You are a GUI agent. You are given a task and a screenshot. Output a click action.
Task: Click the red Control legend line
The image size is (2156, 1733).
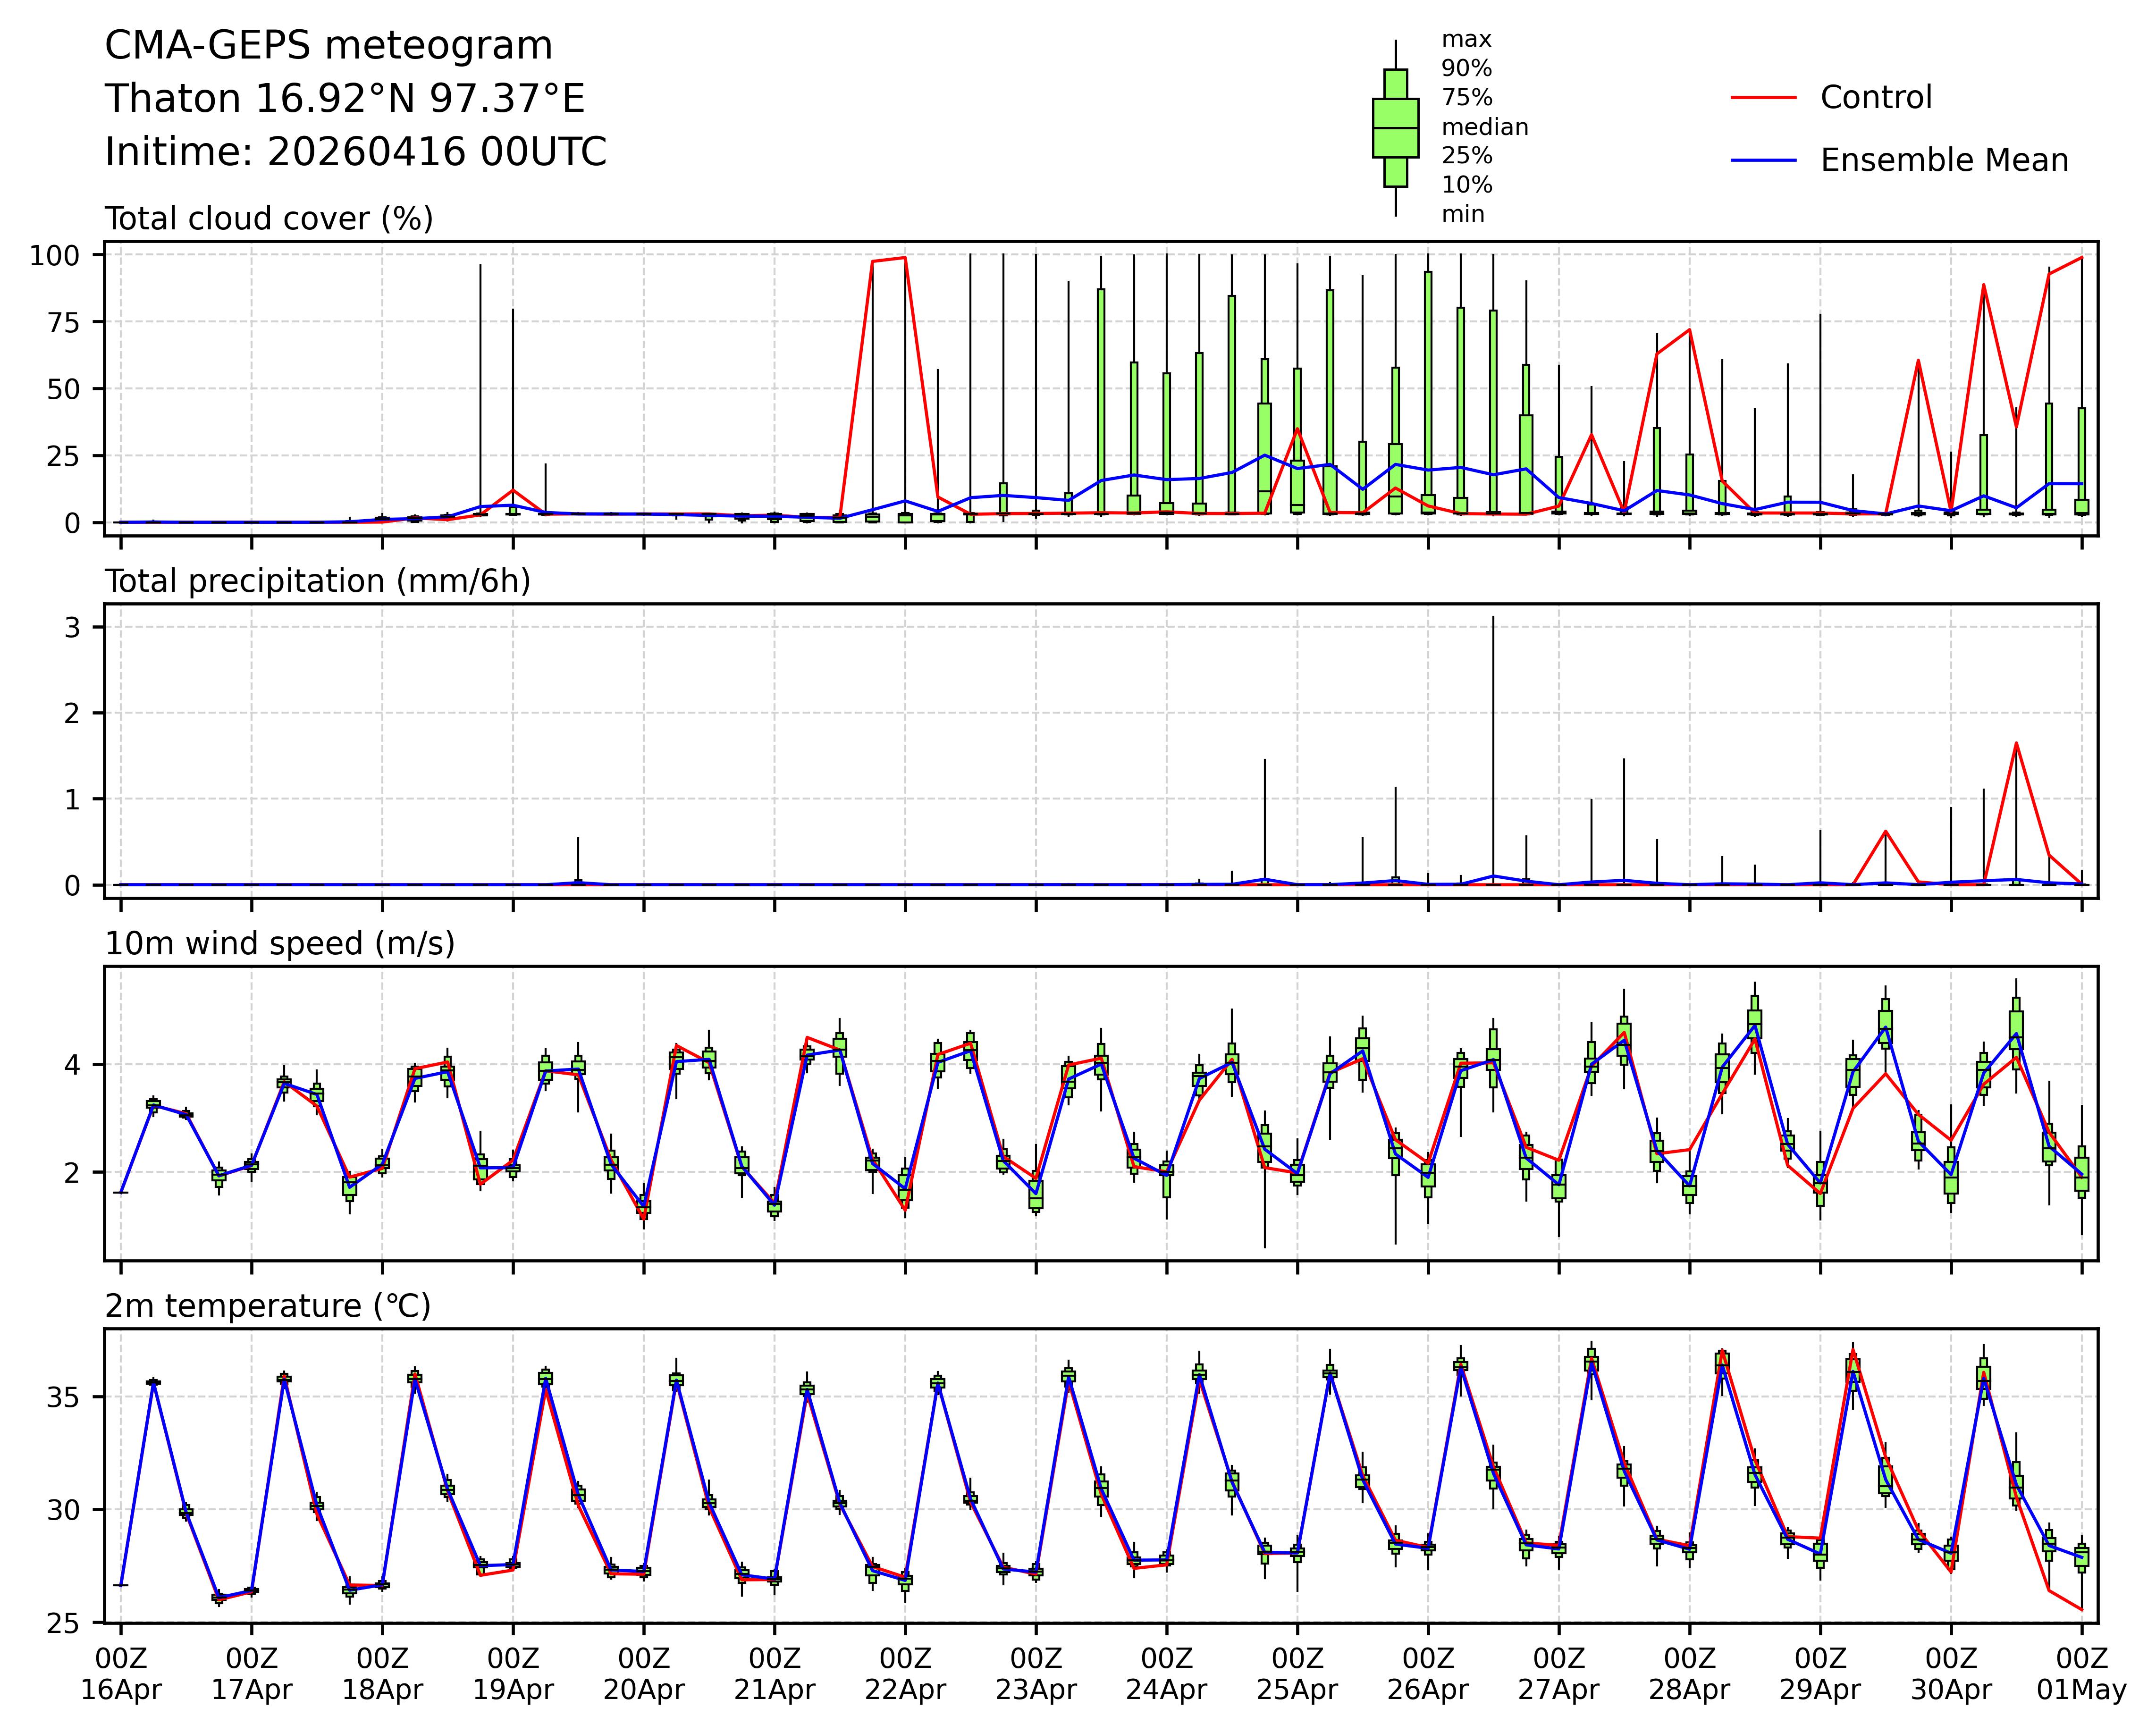pos(1763,97)
